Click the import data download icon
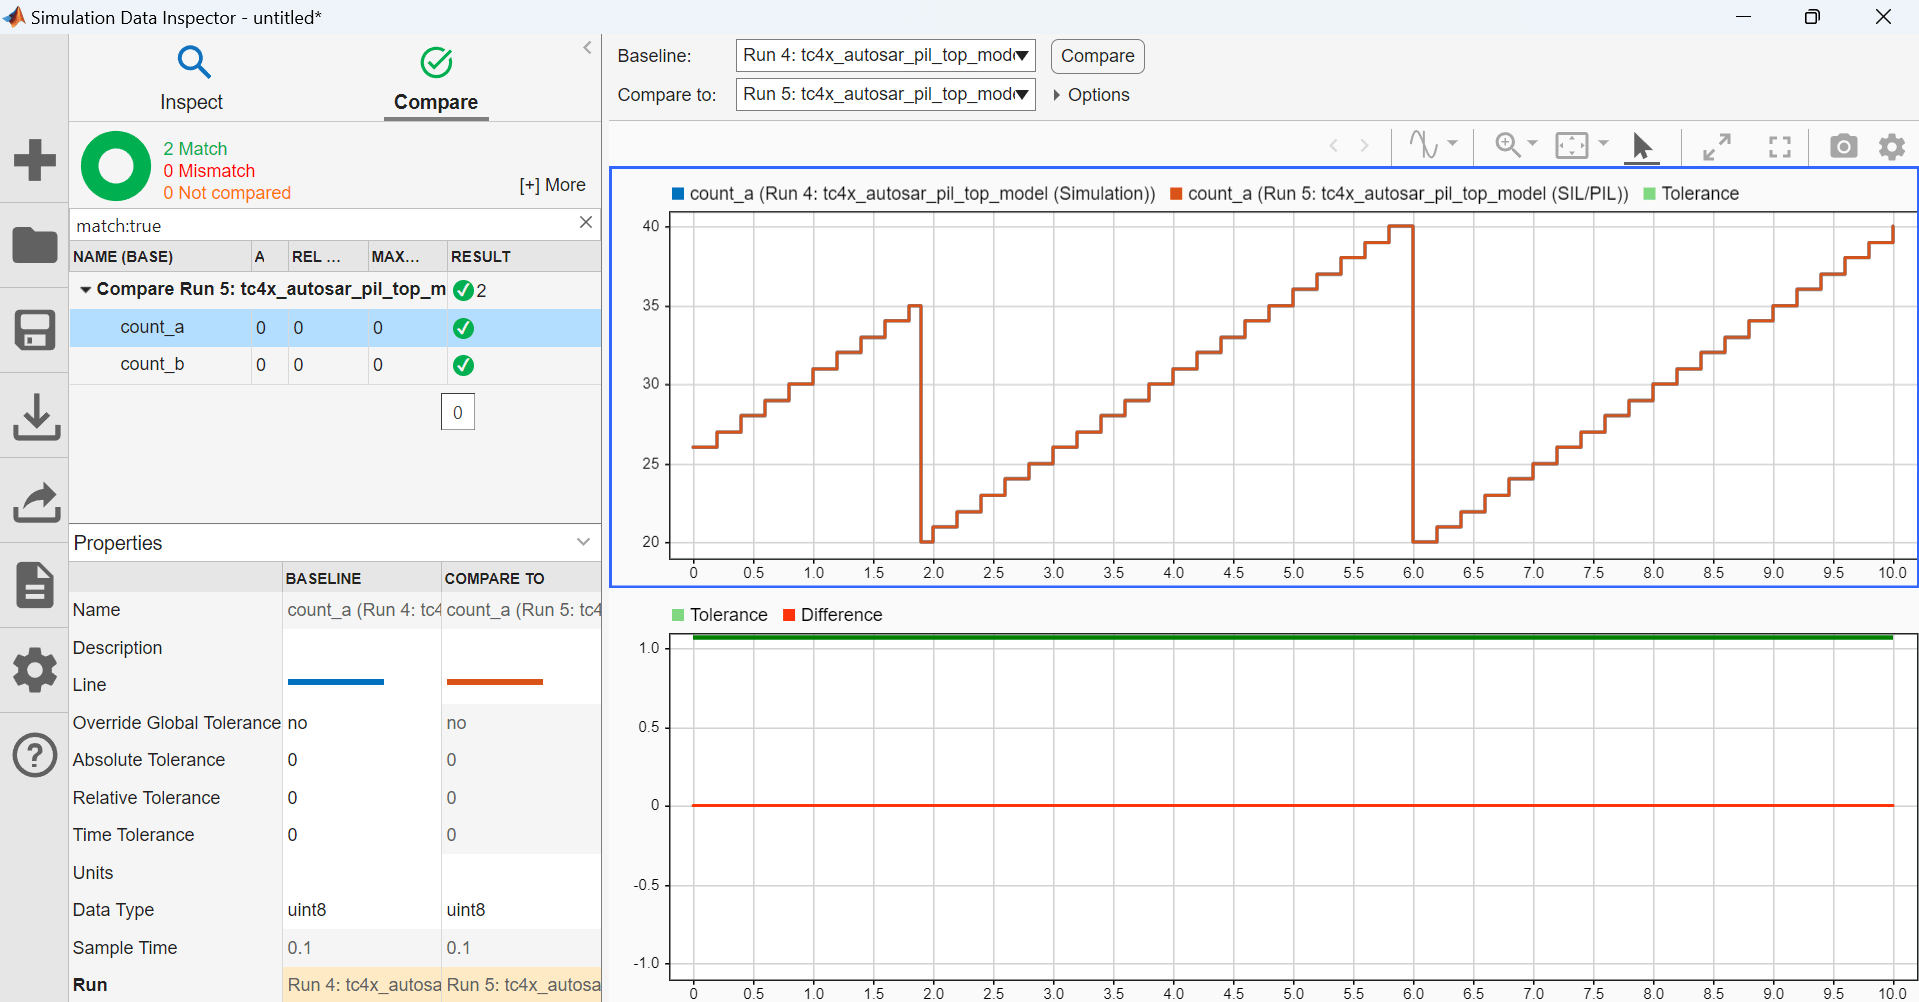This screenshot has width=1919, height=1002. pyautogui.click(x=35, y=416)
